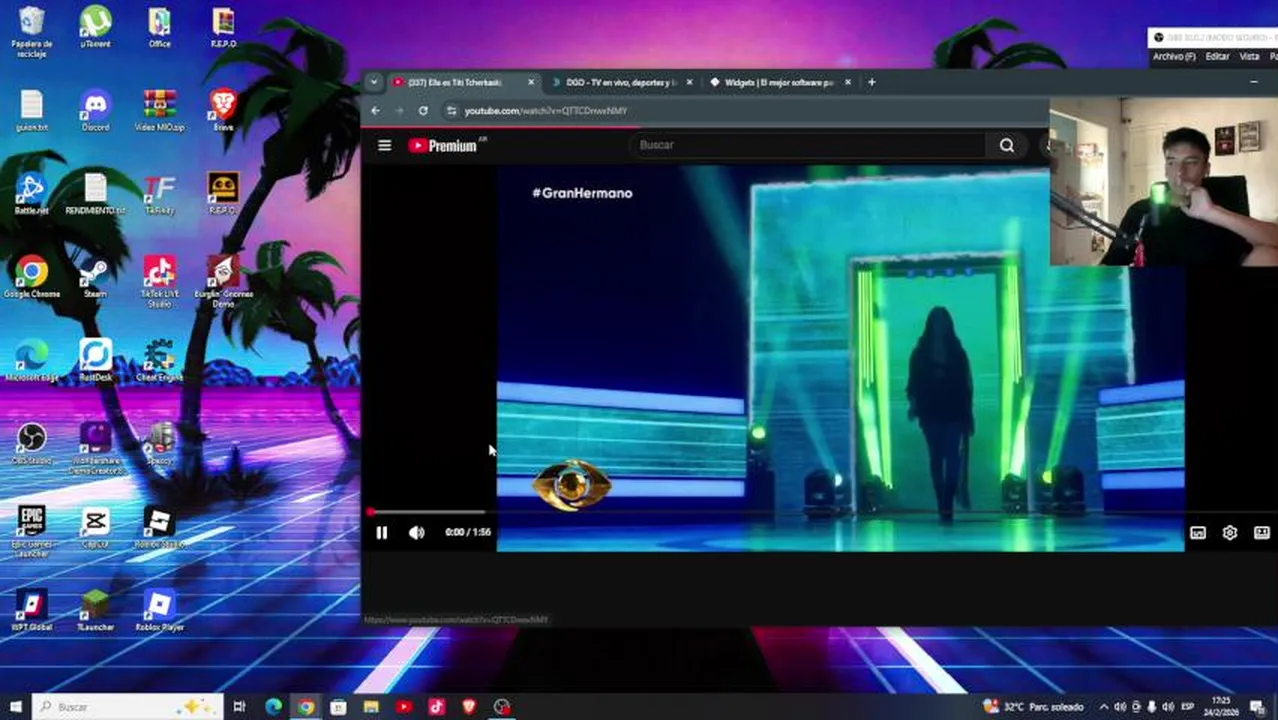Screen dimensions: 1278x720
Task: Open the Vista menu in OBS window
Action: point(1249,57)
